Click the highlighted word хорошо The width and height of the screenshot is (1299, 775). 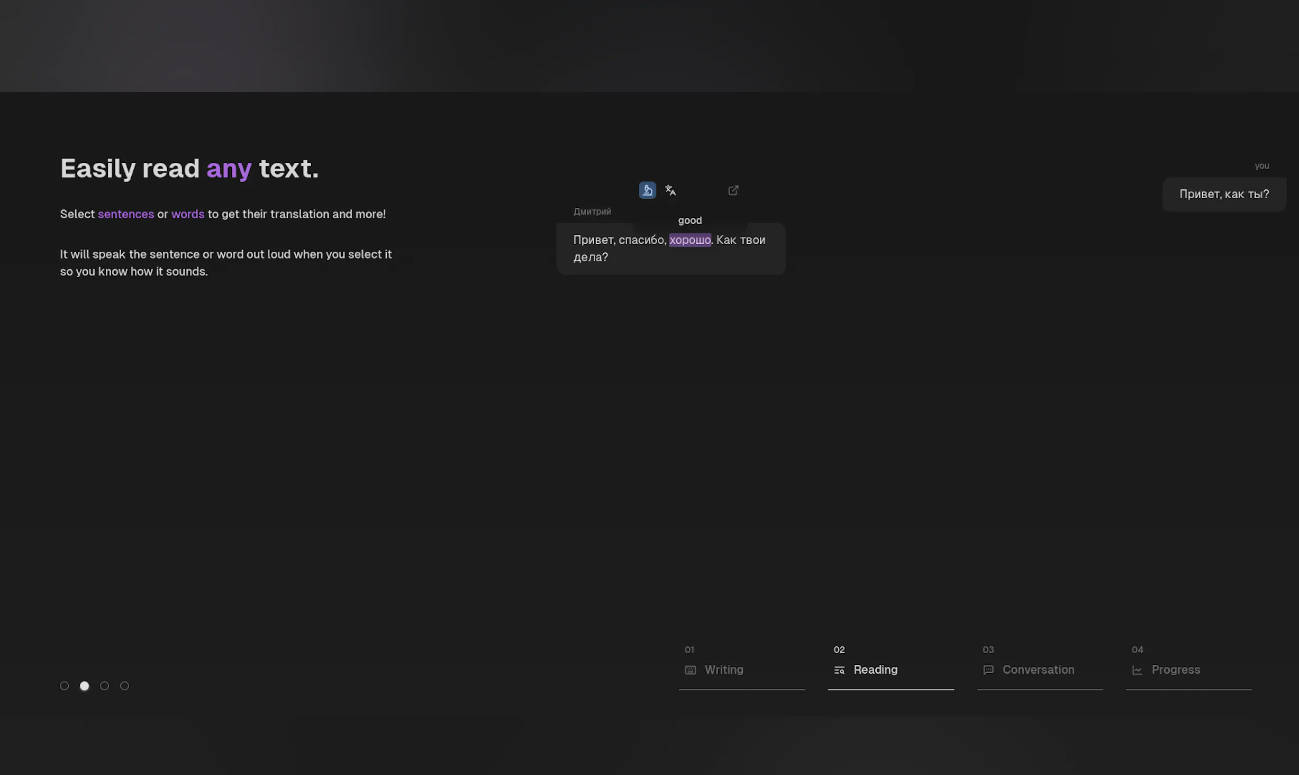(x=690, y=240)
